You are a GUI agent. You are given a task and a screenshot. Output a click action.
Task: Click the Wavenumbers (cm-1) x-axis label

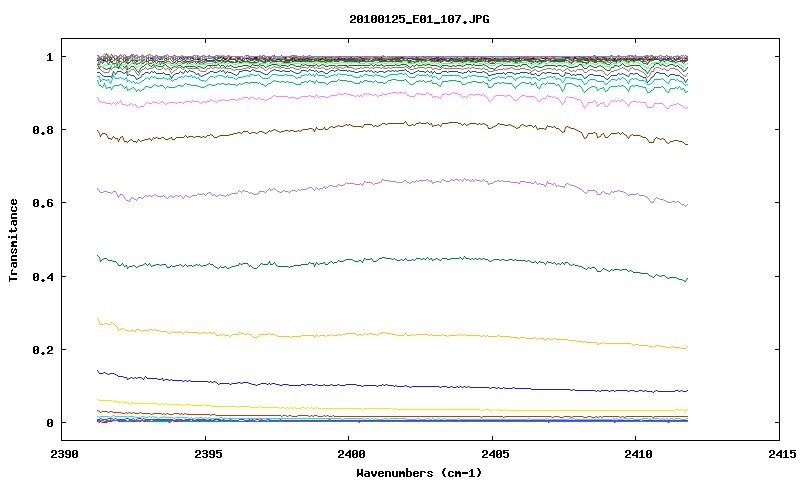coord(419,473)
